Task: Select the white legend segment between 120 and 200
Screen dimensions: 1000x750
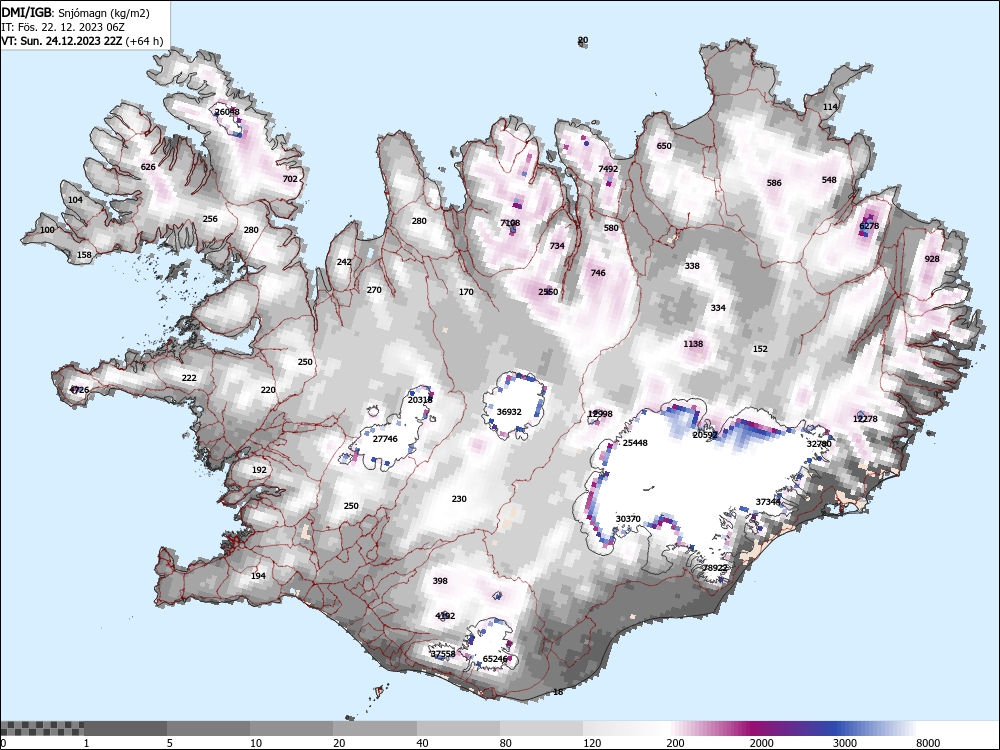Action: [625, 728]
